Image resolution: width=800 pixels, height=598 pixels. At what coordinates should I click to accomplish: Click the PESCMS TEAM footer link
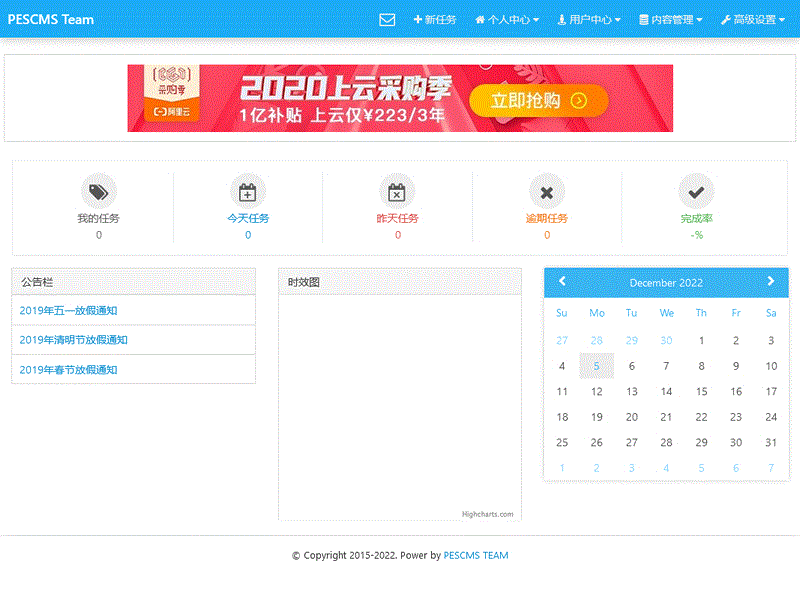[x=476, y=555]
